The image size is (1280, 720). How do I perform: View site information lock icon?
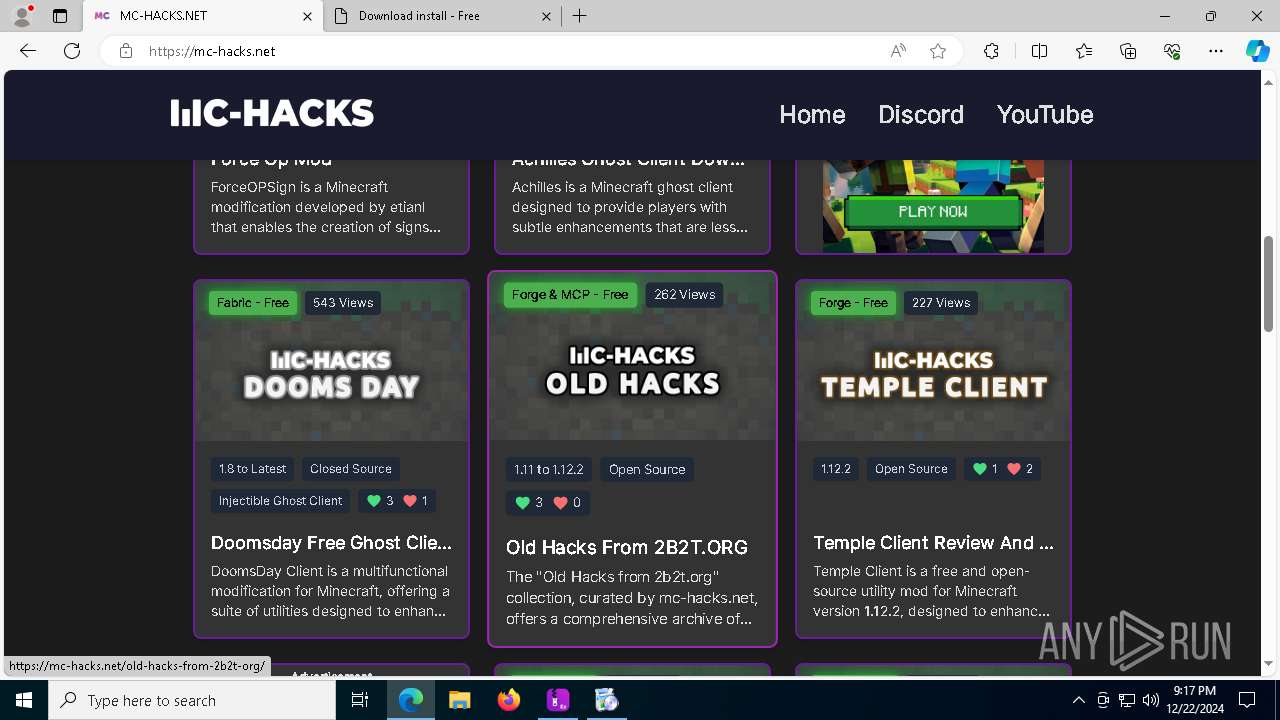coord(126,51)
